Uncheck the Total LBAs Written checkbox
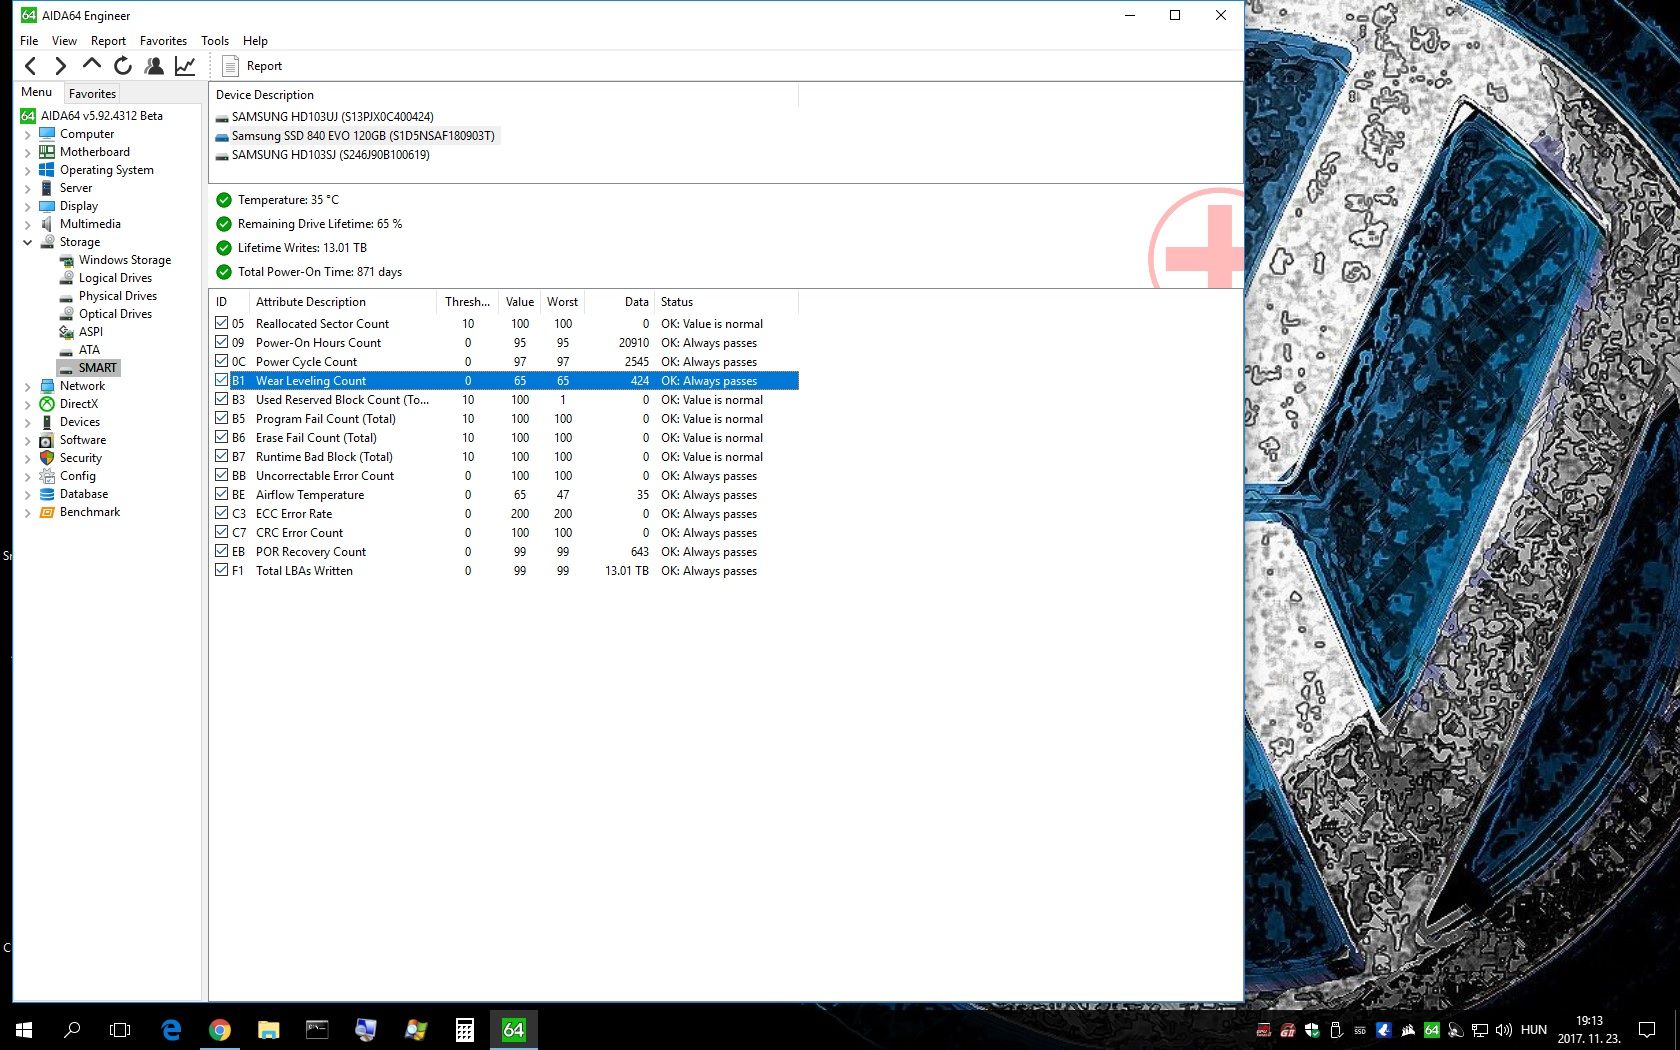Image resolution: width=1680 pixels, height=1050 pixels. pos(222,570)
